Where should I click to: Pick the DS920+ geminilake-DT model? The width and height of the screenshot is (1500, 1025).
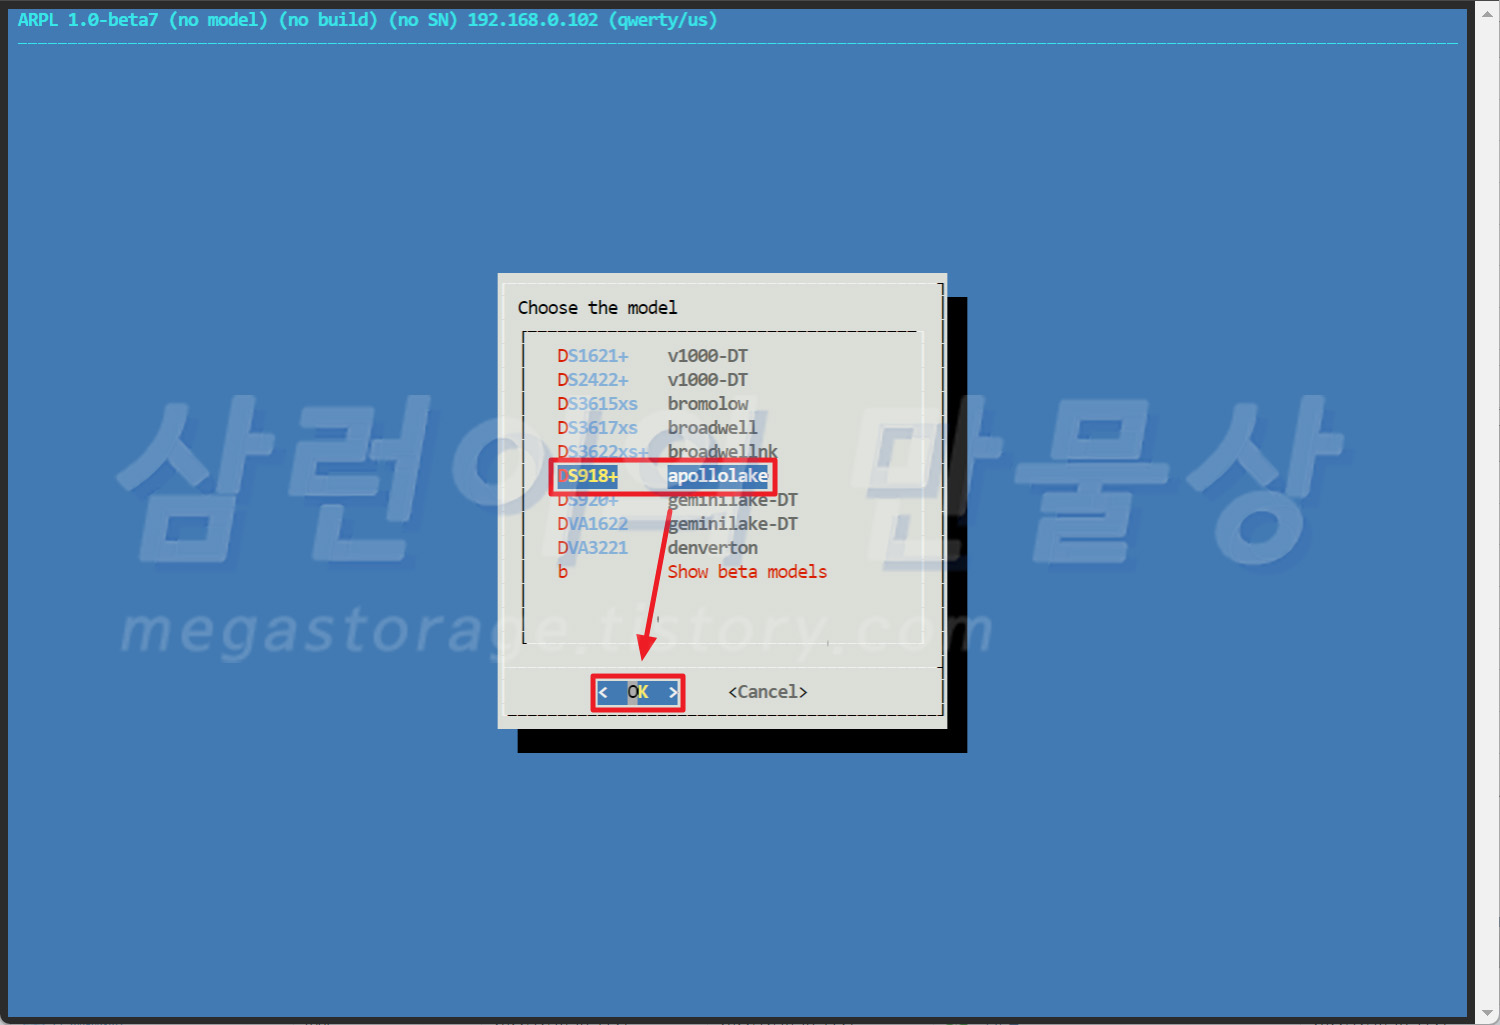pos(677,500)
